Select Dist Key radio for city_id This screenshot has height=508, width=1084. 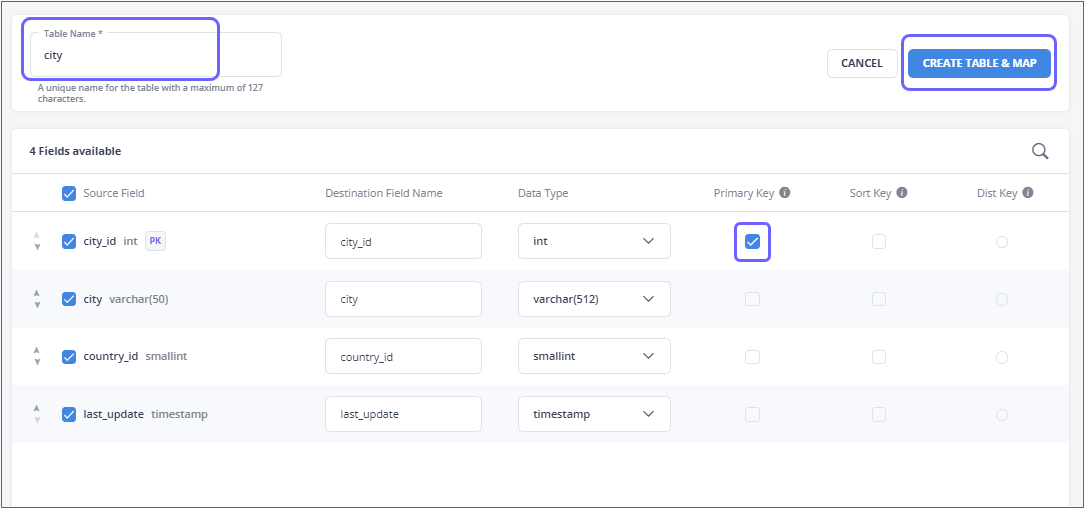pyautogui.click(x=1002, y=242)
